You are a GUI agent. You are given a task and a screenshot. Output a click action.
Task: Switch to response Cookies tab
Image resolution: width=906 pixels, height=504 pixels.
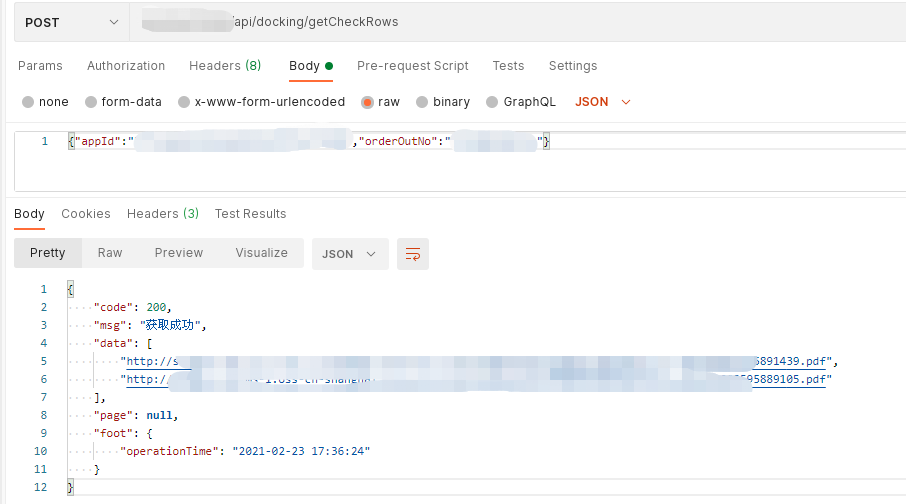pos(86,214)
